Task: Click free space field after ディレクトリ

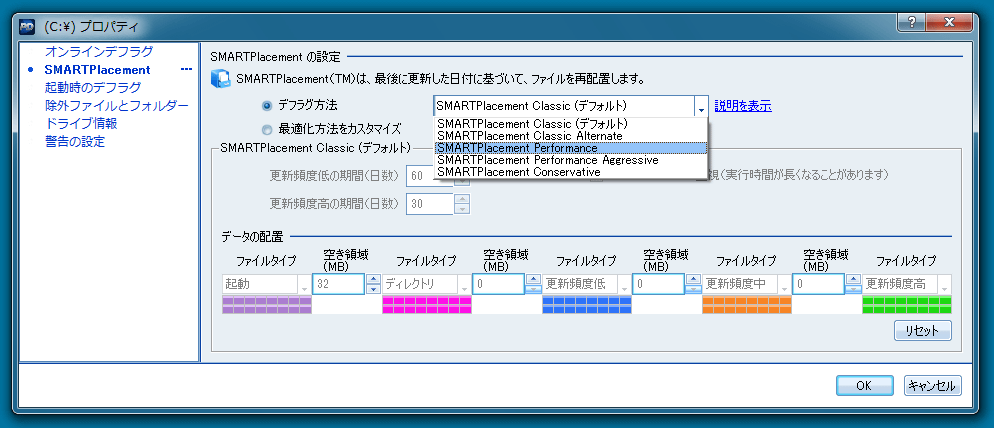Action: click(498, 284)
